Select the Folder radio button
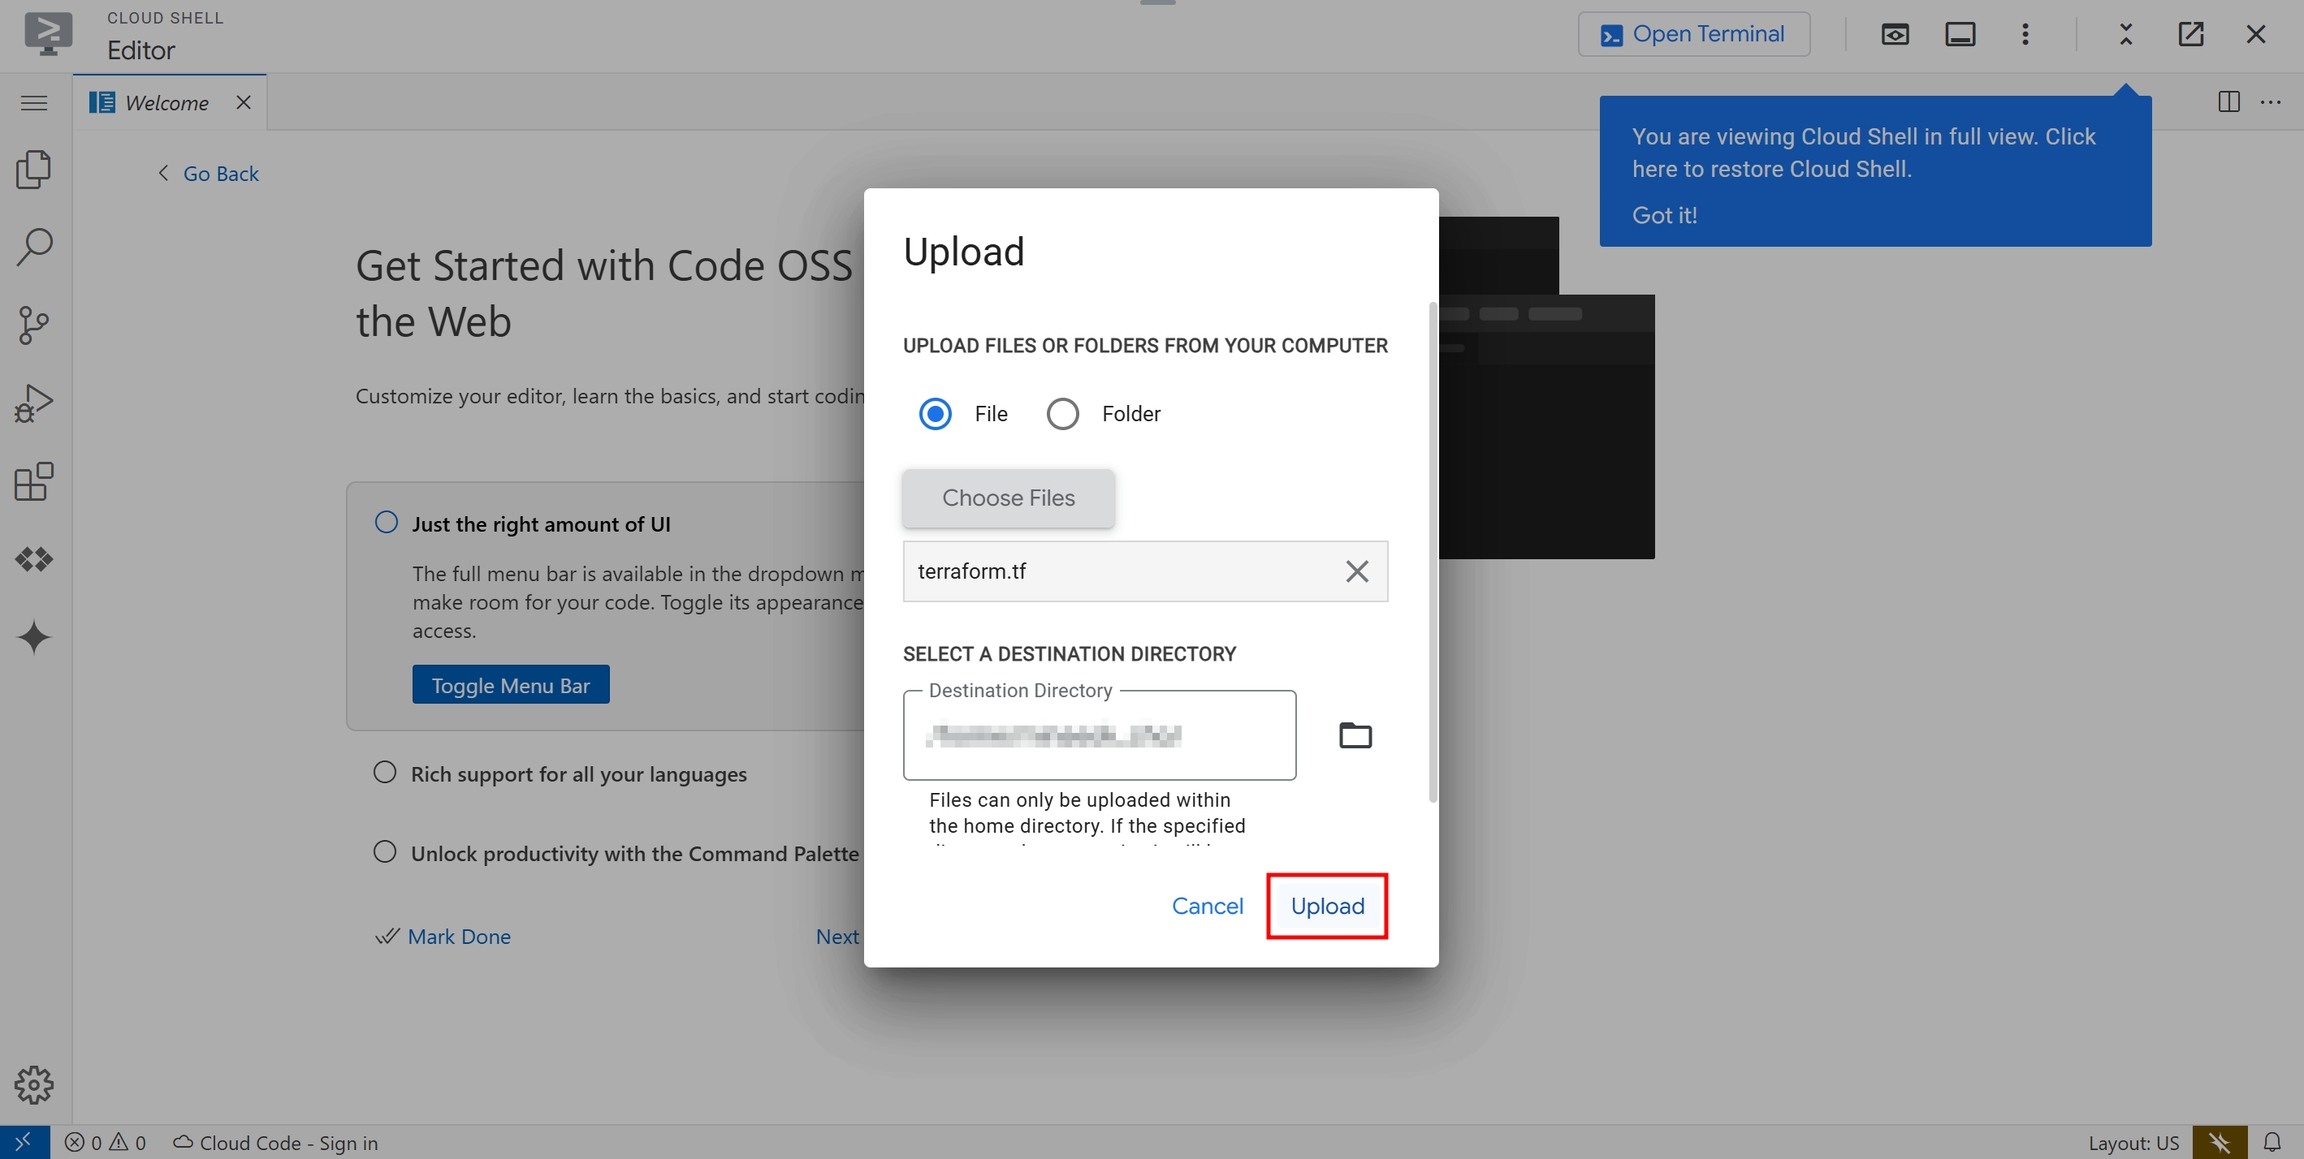This screenshot has height=1159, width=2304. 1062,414
